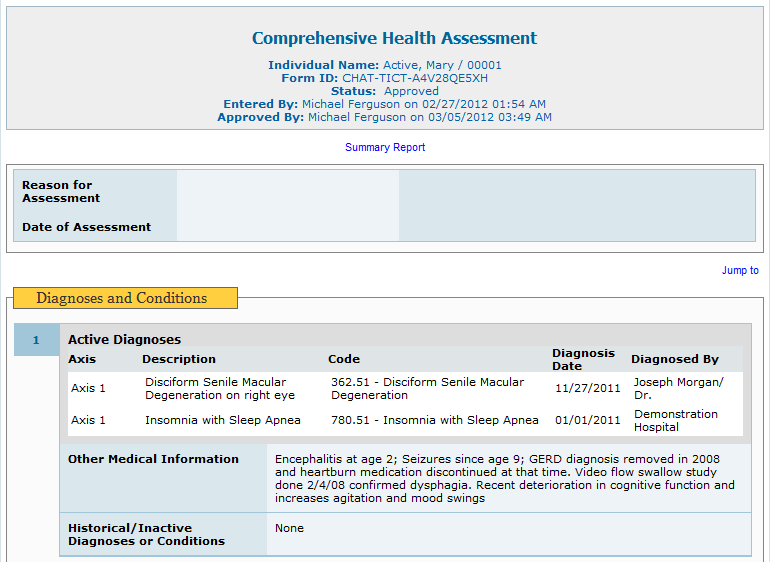The width and height of the screenshot is (770, 562).
Task: Click the Diagnosis Date column header
Action: click(583, 360)
